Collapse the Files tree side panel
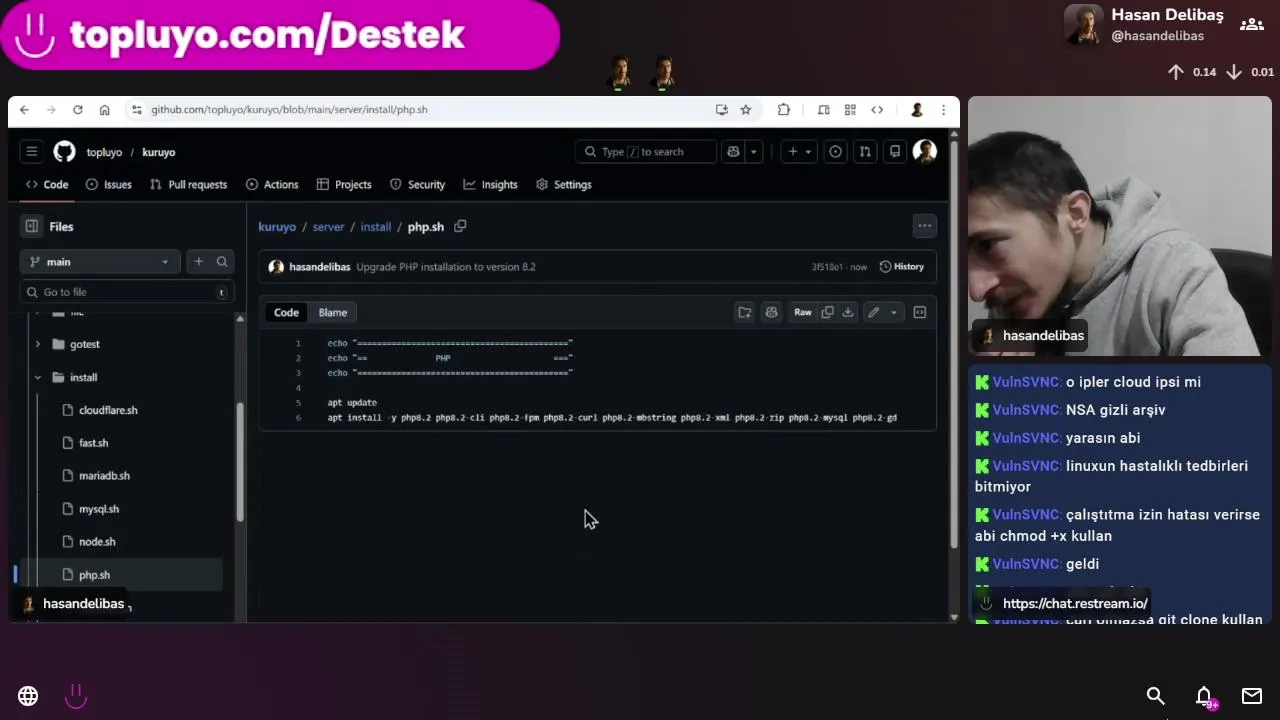Screen dimensions: 1280x720 click(32, 227)
